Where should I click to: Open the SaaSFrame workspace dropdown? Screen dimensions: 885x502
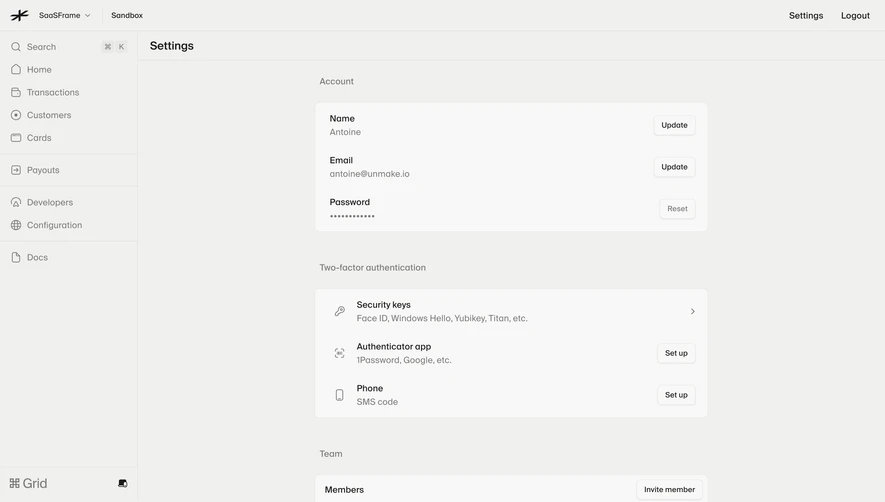click(64, 15)
